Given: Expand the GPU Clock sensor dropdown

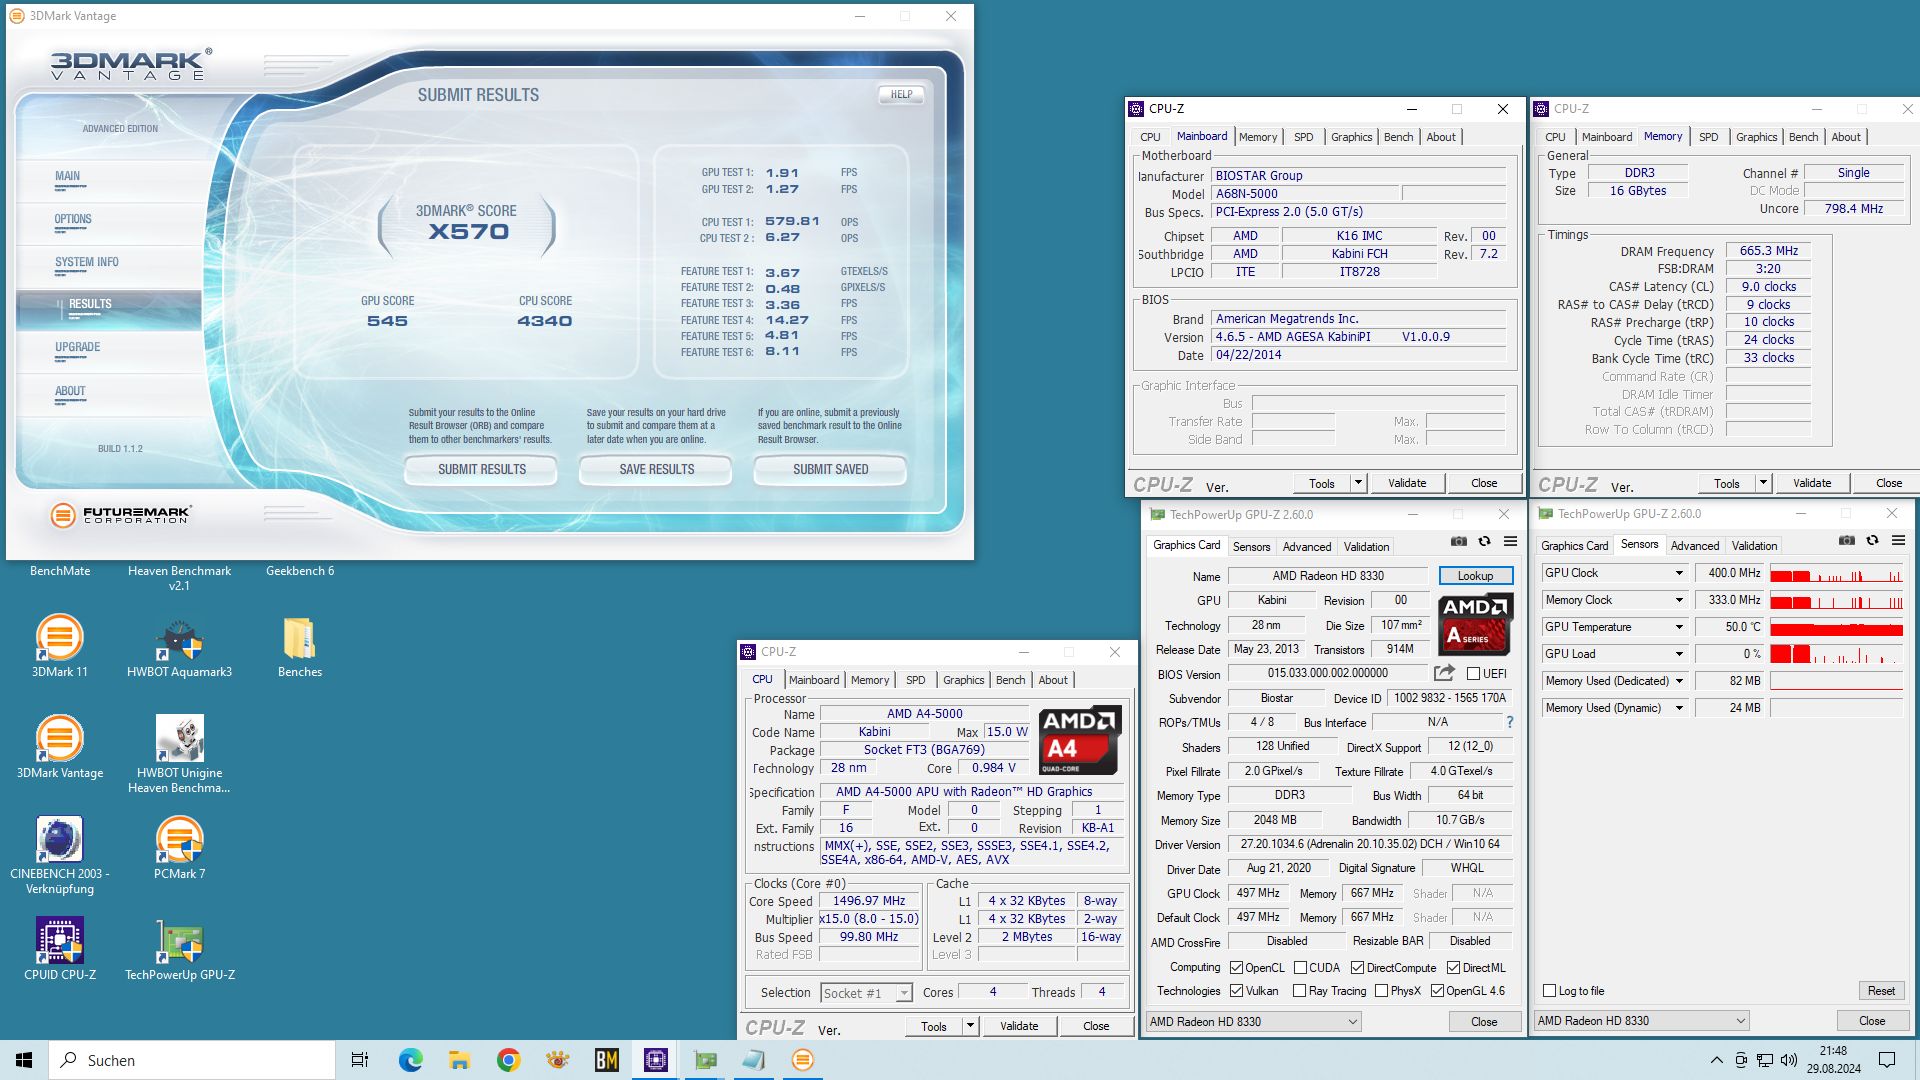Looking at the screenshot, I should coord(1679,573).
